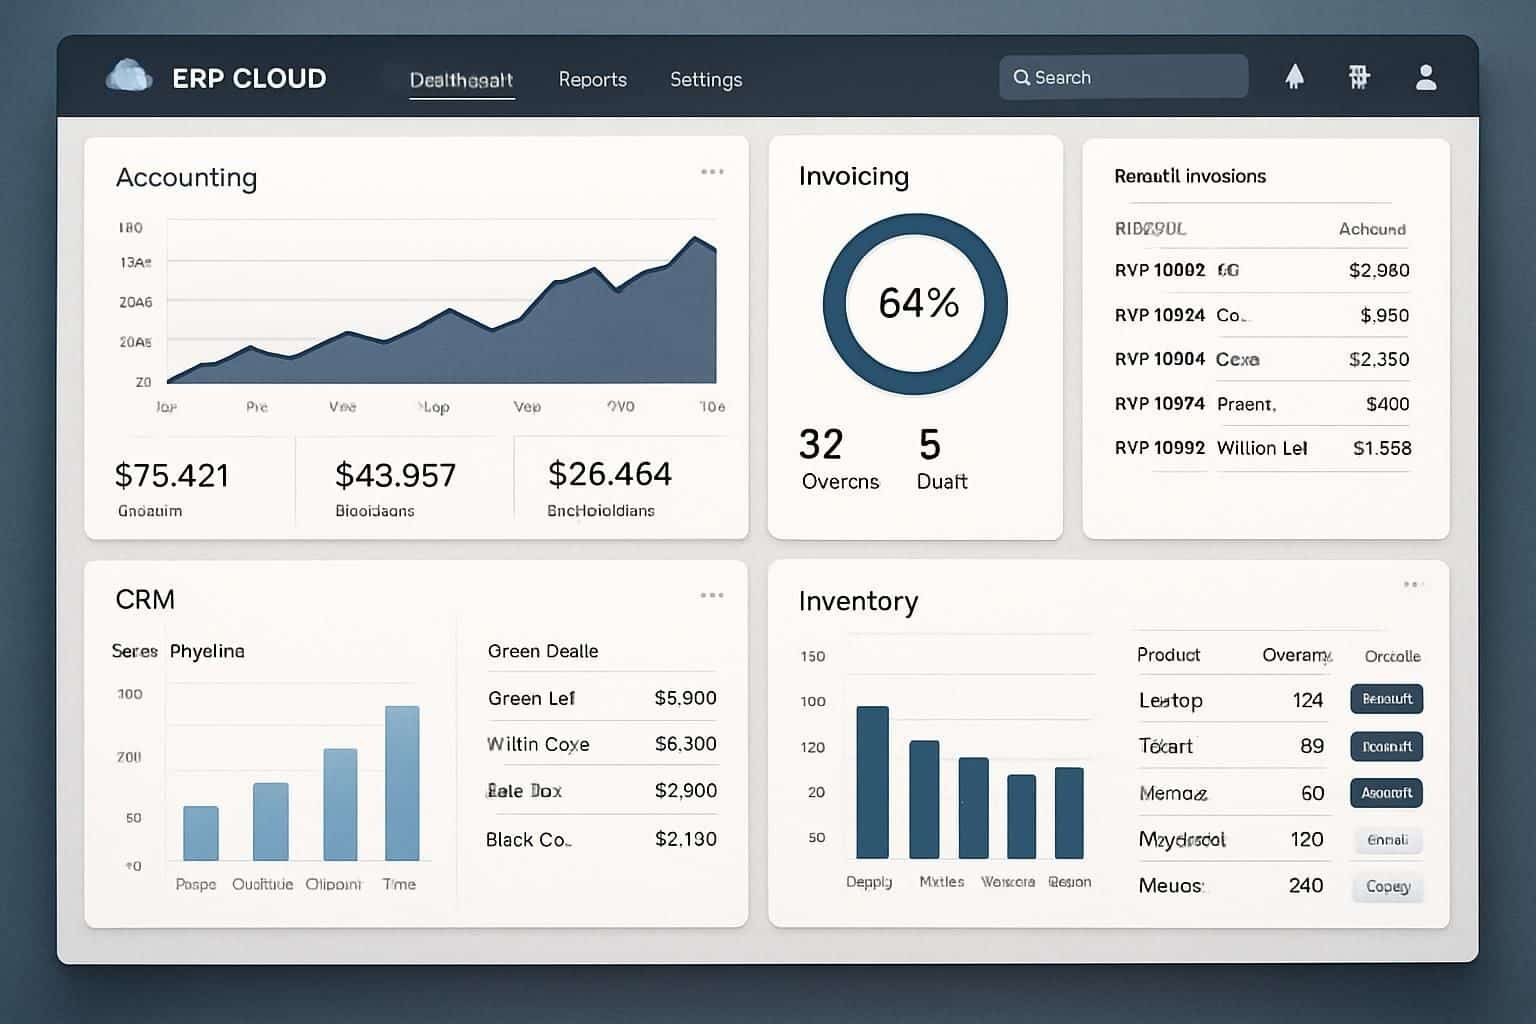Open the user profile icon
Viewport: 1536px width, 1024px height.
point(1426,77)
